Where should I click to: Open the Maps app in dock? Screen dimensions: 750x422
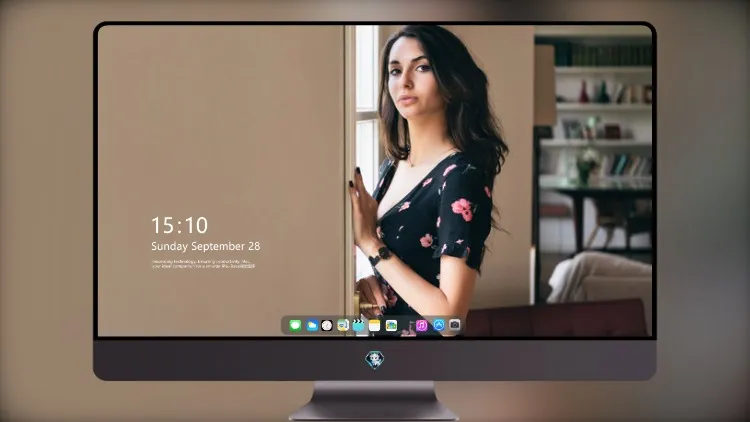click(x=343, y=325)
